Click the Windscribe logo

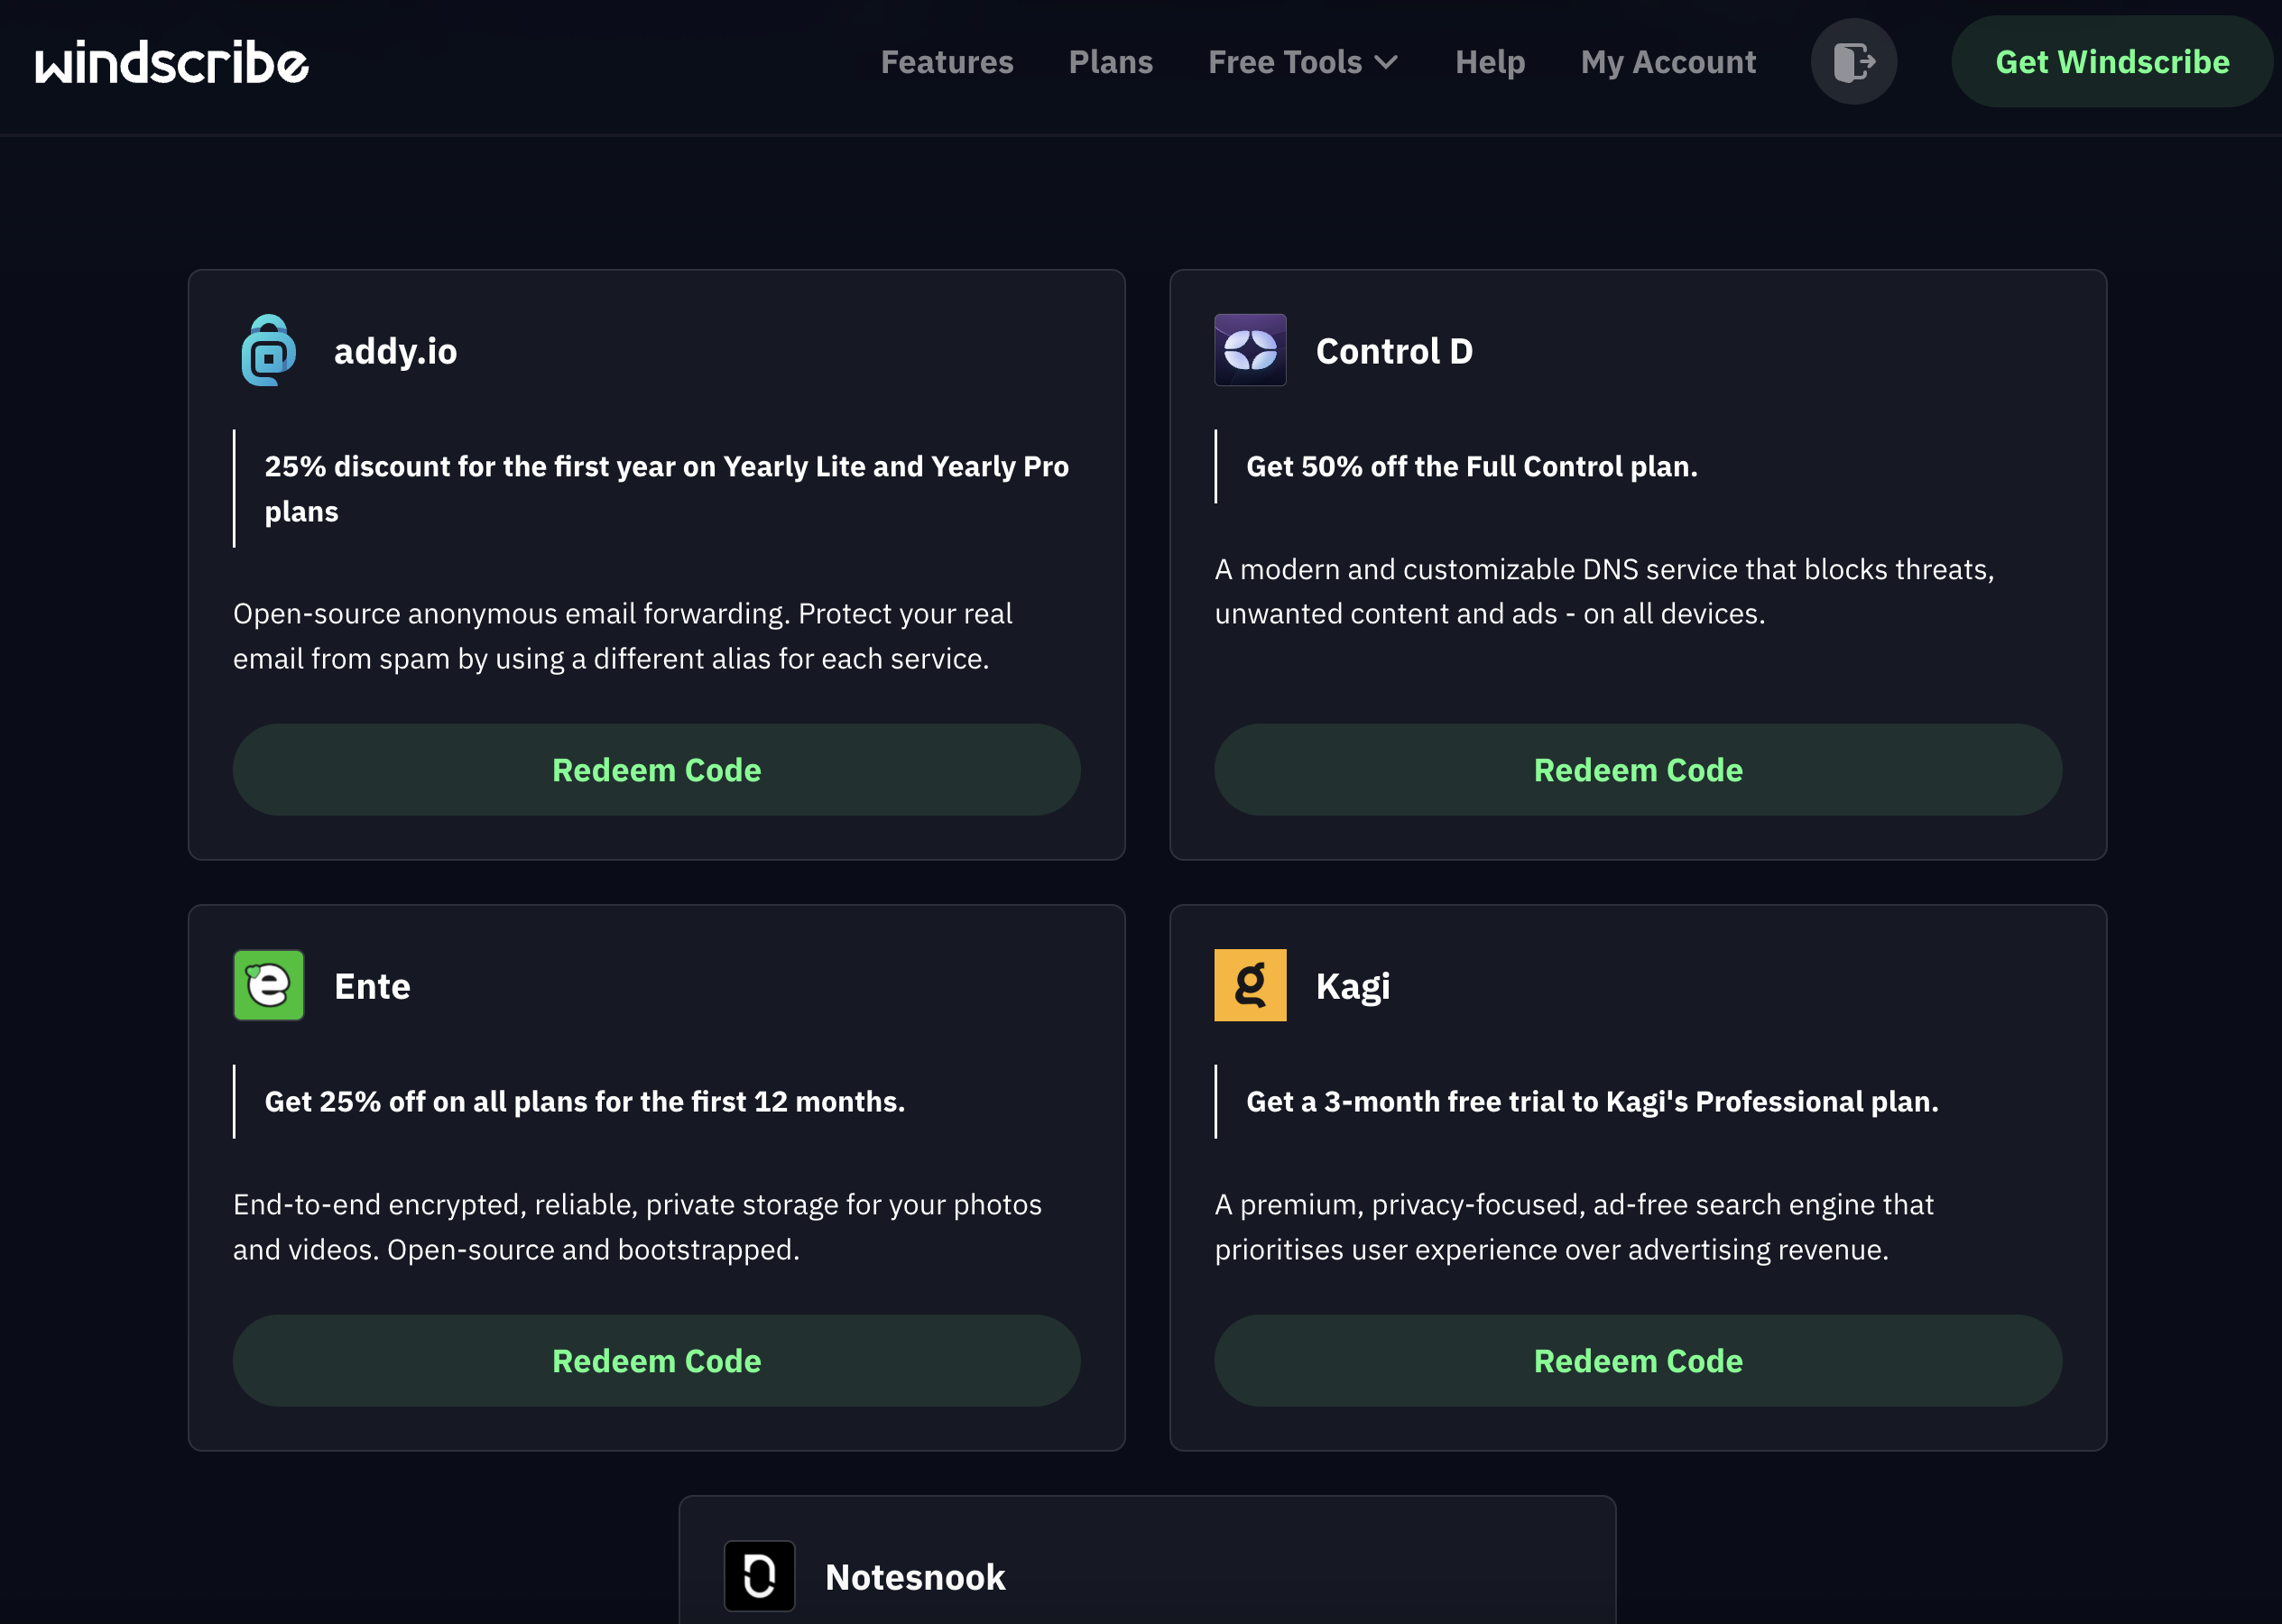[172, 62]
